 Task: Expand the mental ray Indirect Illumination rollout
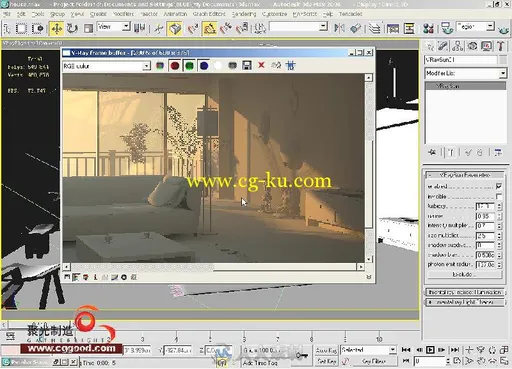465,292
